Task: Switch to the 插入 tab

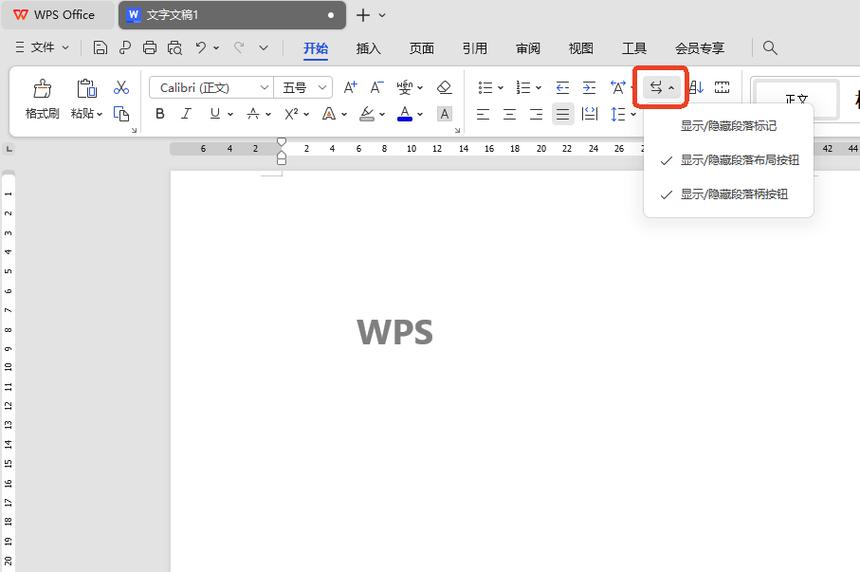Action: coord(368,48)
